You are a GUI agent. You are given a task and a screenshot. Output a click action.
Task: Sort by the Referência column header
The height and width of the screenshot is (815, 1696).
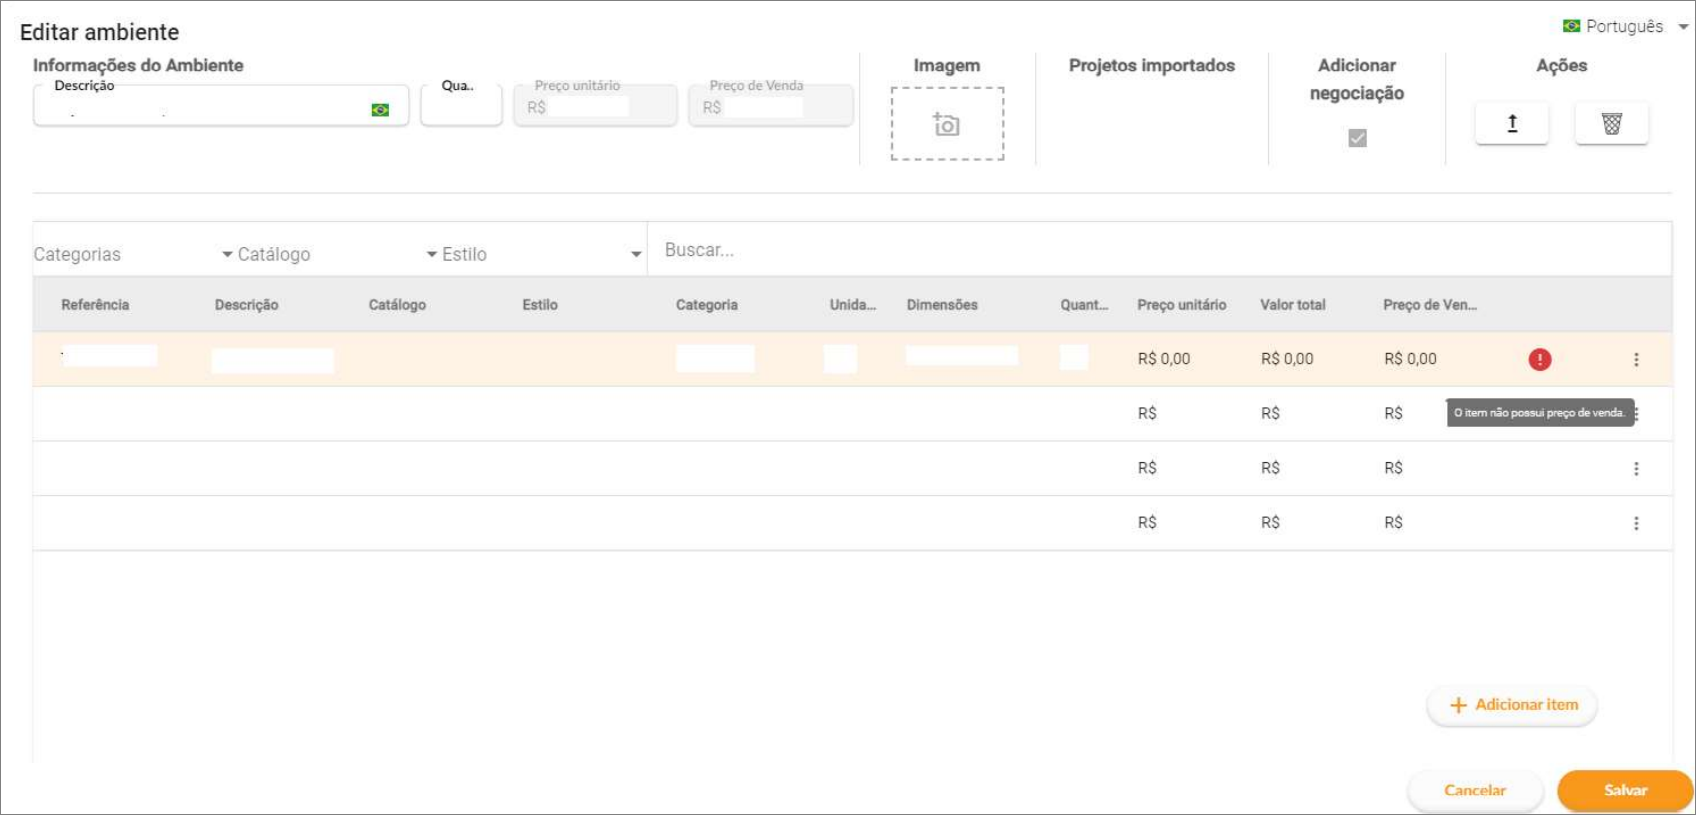coord(95,305)
